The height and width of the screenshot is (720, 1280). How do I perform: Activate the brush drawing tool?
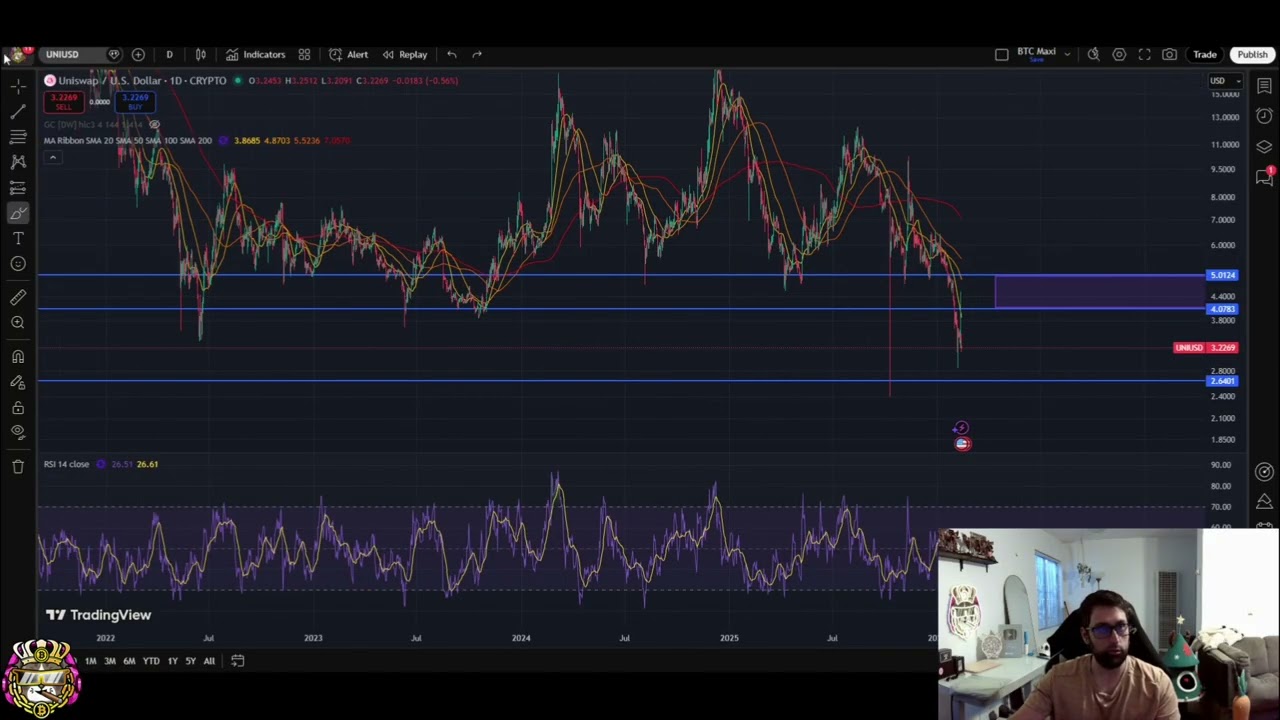pos(18,213)
